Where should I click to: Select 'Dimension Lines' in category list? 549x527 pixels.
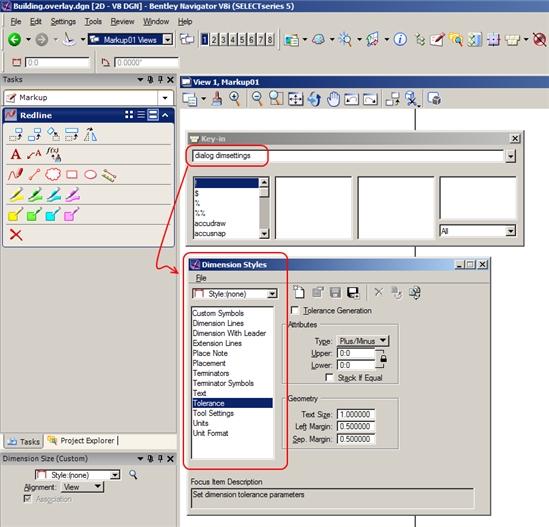point(218,323)
